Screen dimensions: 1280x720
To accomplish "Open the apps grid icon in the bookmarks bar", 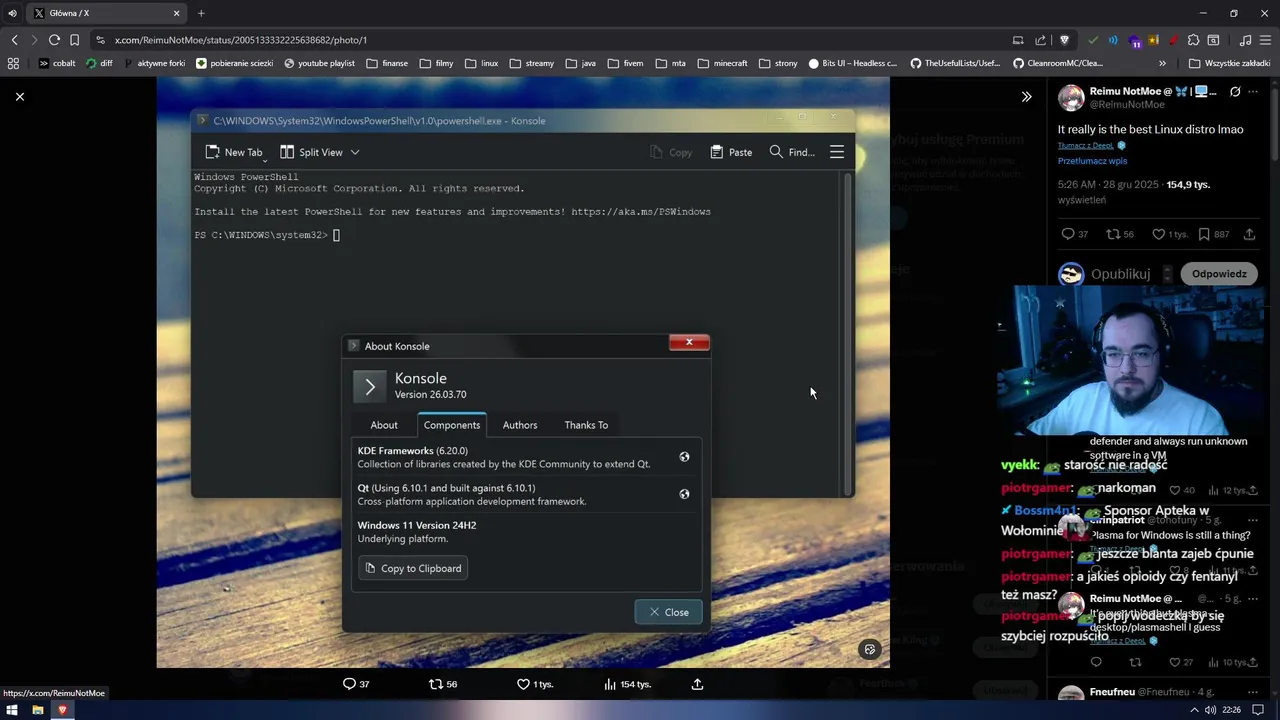I will [13, 63].
